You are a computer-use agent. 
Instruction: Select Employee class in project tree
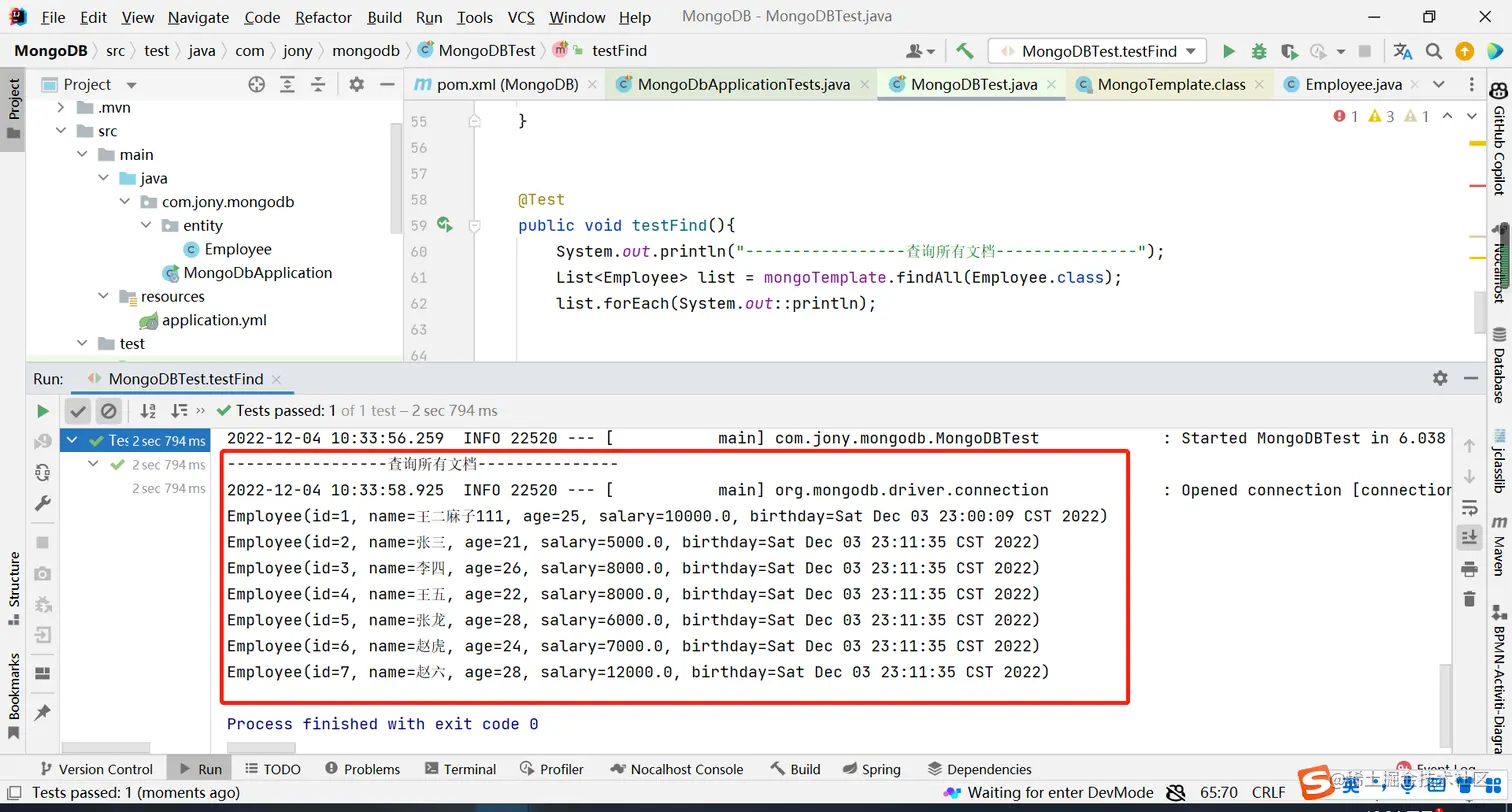pyautogui.click(x=238, y=250)
